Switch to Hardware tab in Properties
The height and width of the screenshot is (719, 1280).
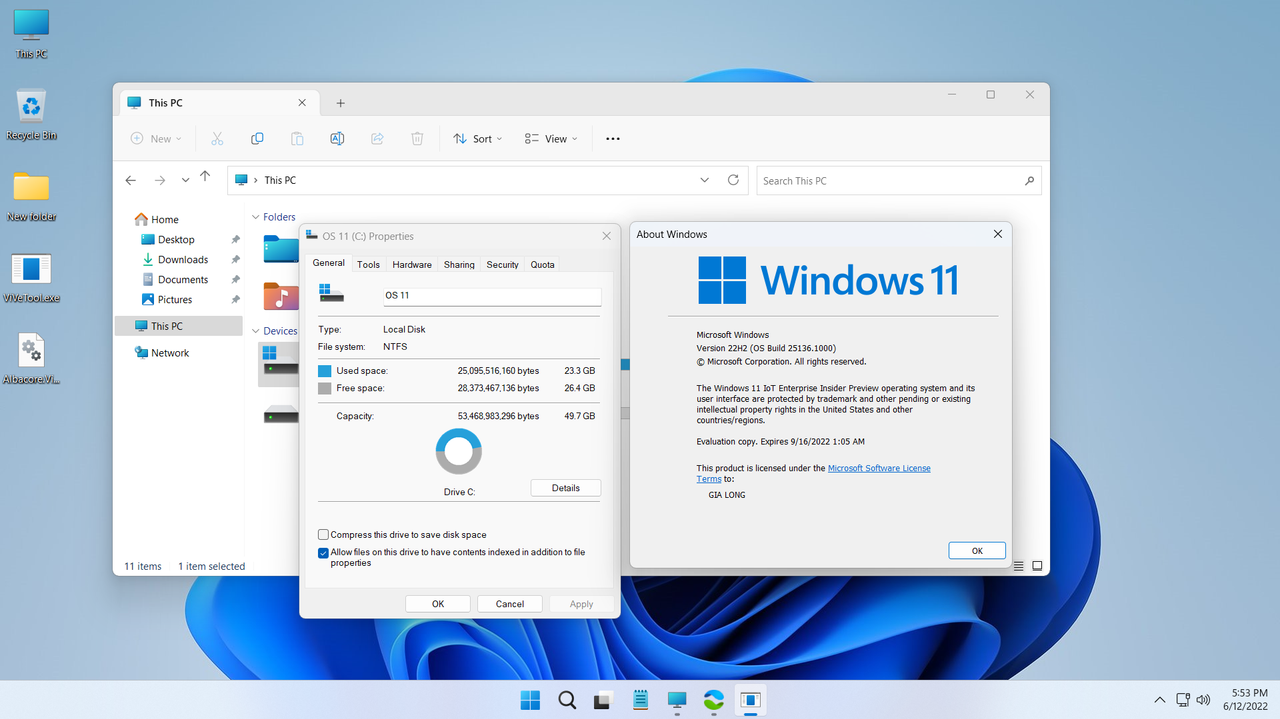tap(412, 264)
